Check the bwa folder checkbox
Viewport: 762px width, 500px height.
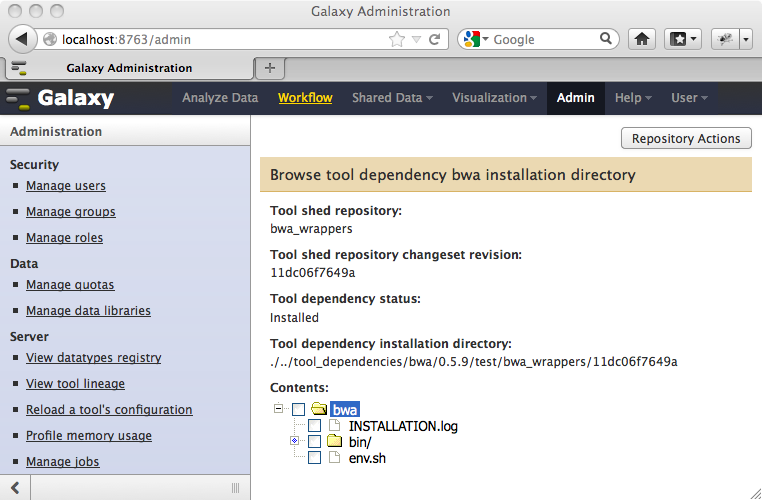click(298, 409)
